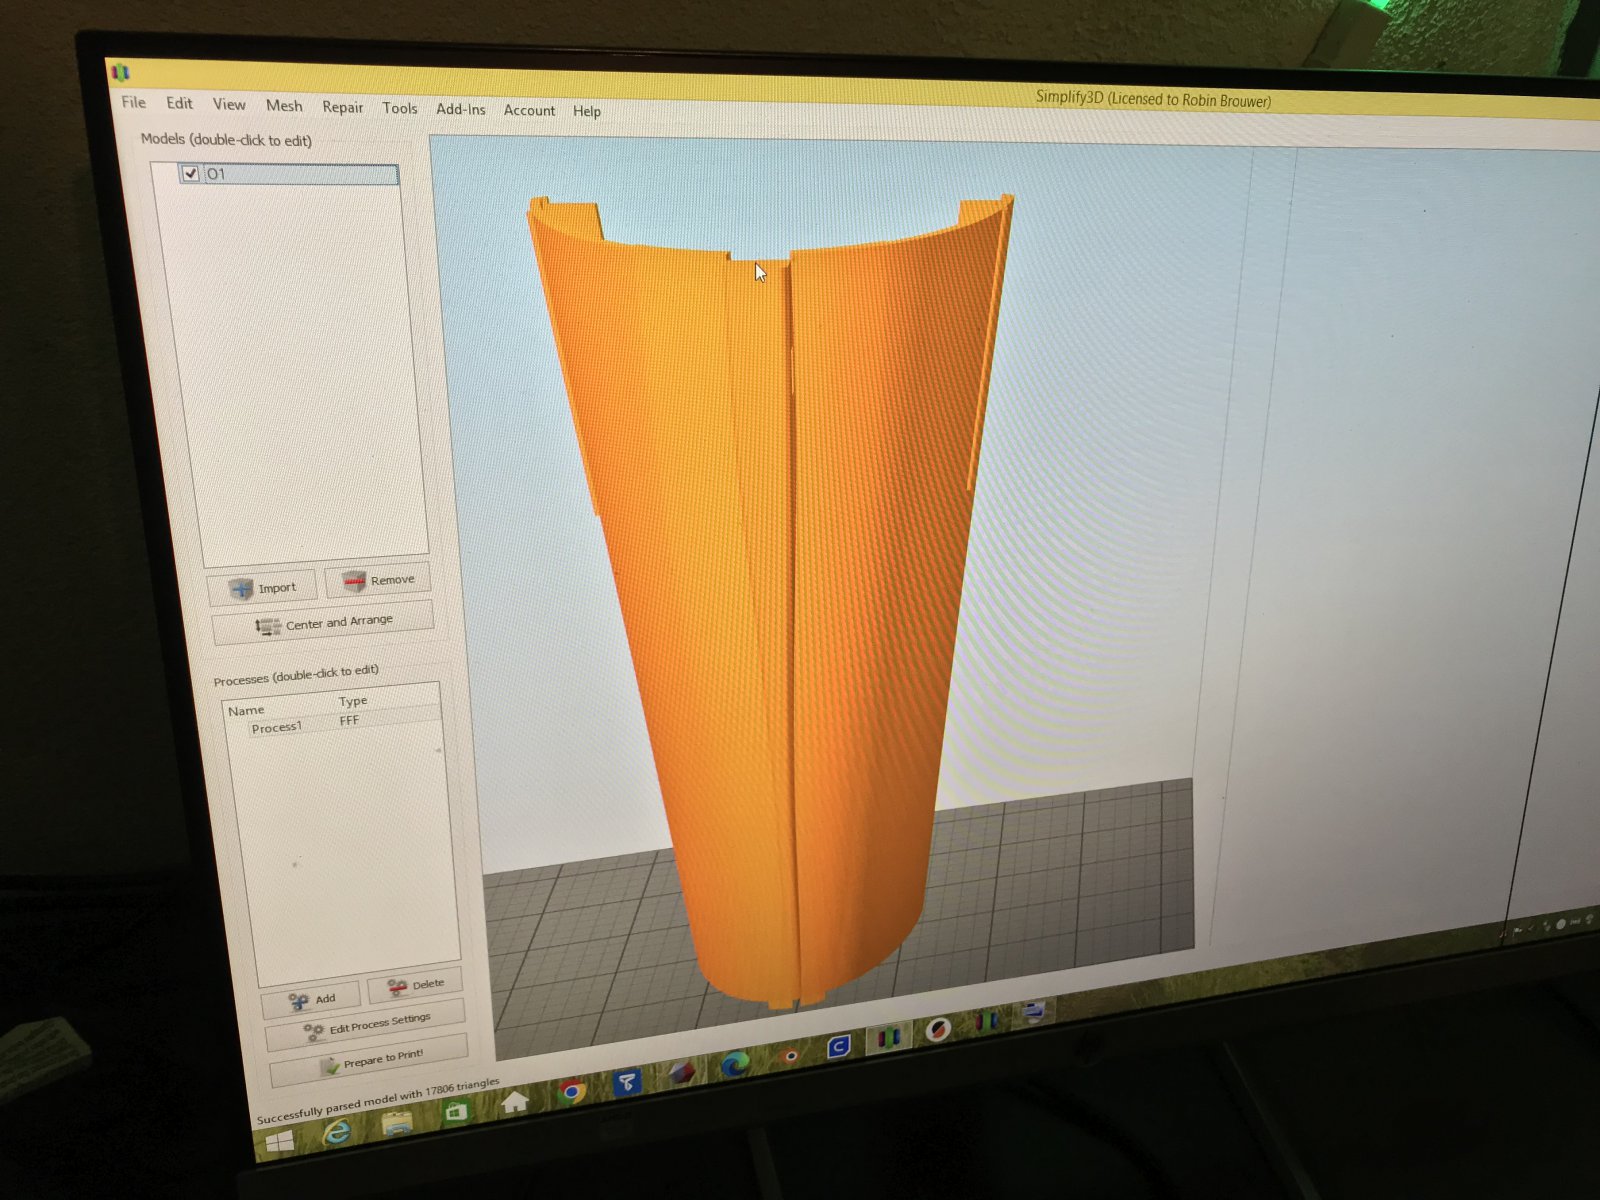The height and width of the screenshot is (1200, 1600).
Task: Delete the selected process
Action: 415,986
